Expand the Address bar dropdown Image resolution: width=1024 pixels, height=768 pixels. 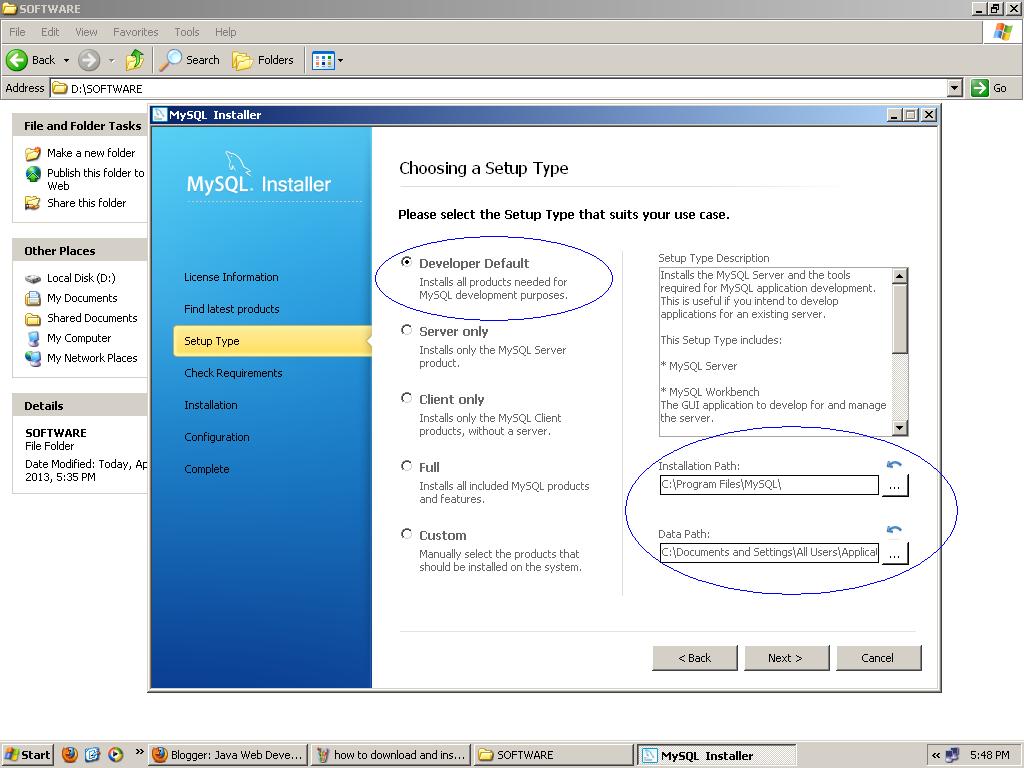(x=955, y=88)
